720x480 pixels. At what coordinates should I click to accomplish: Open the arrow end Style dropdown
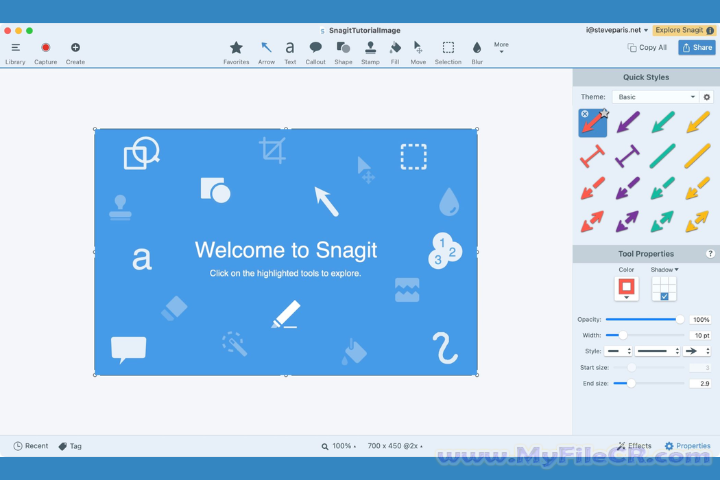[x=697, y=351]
